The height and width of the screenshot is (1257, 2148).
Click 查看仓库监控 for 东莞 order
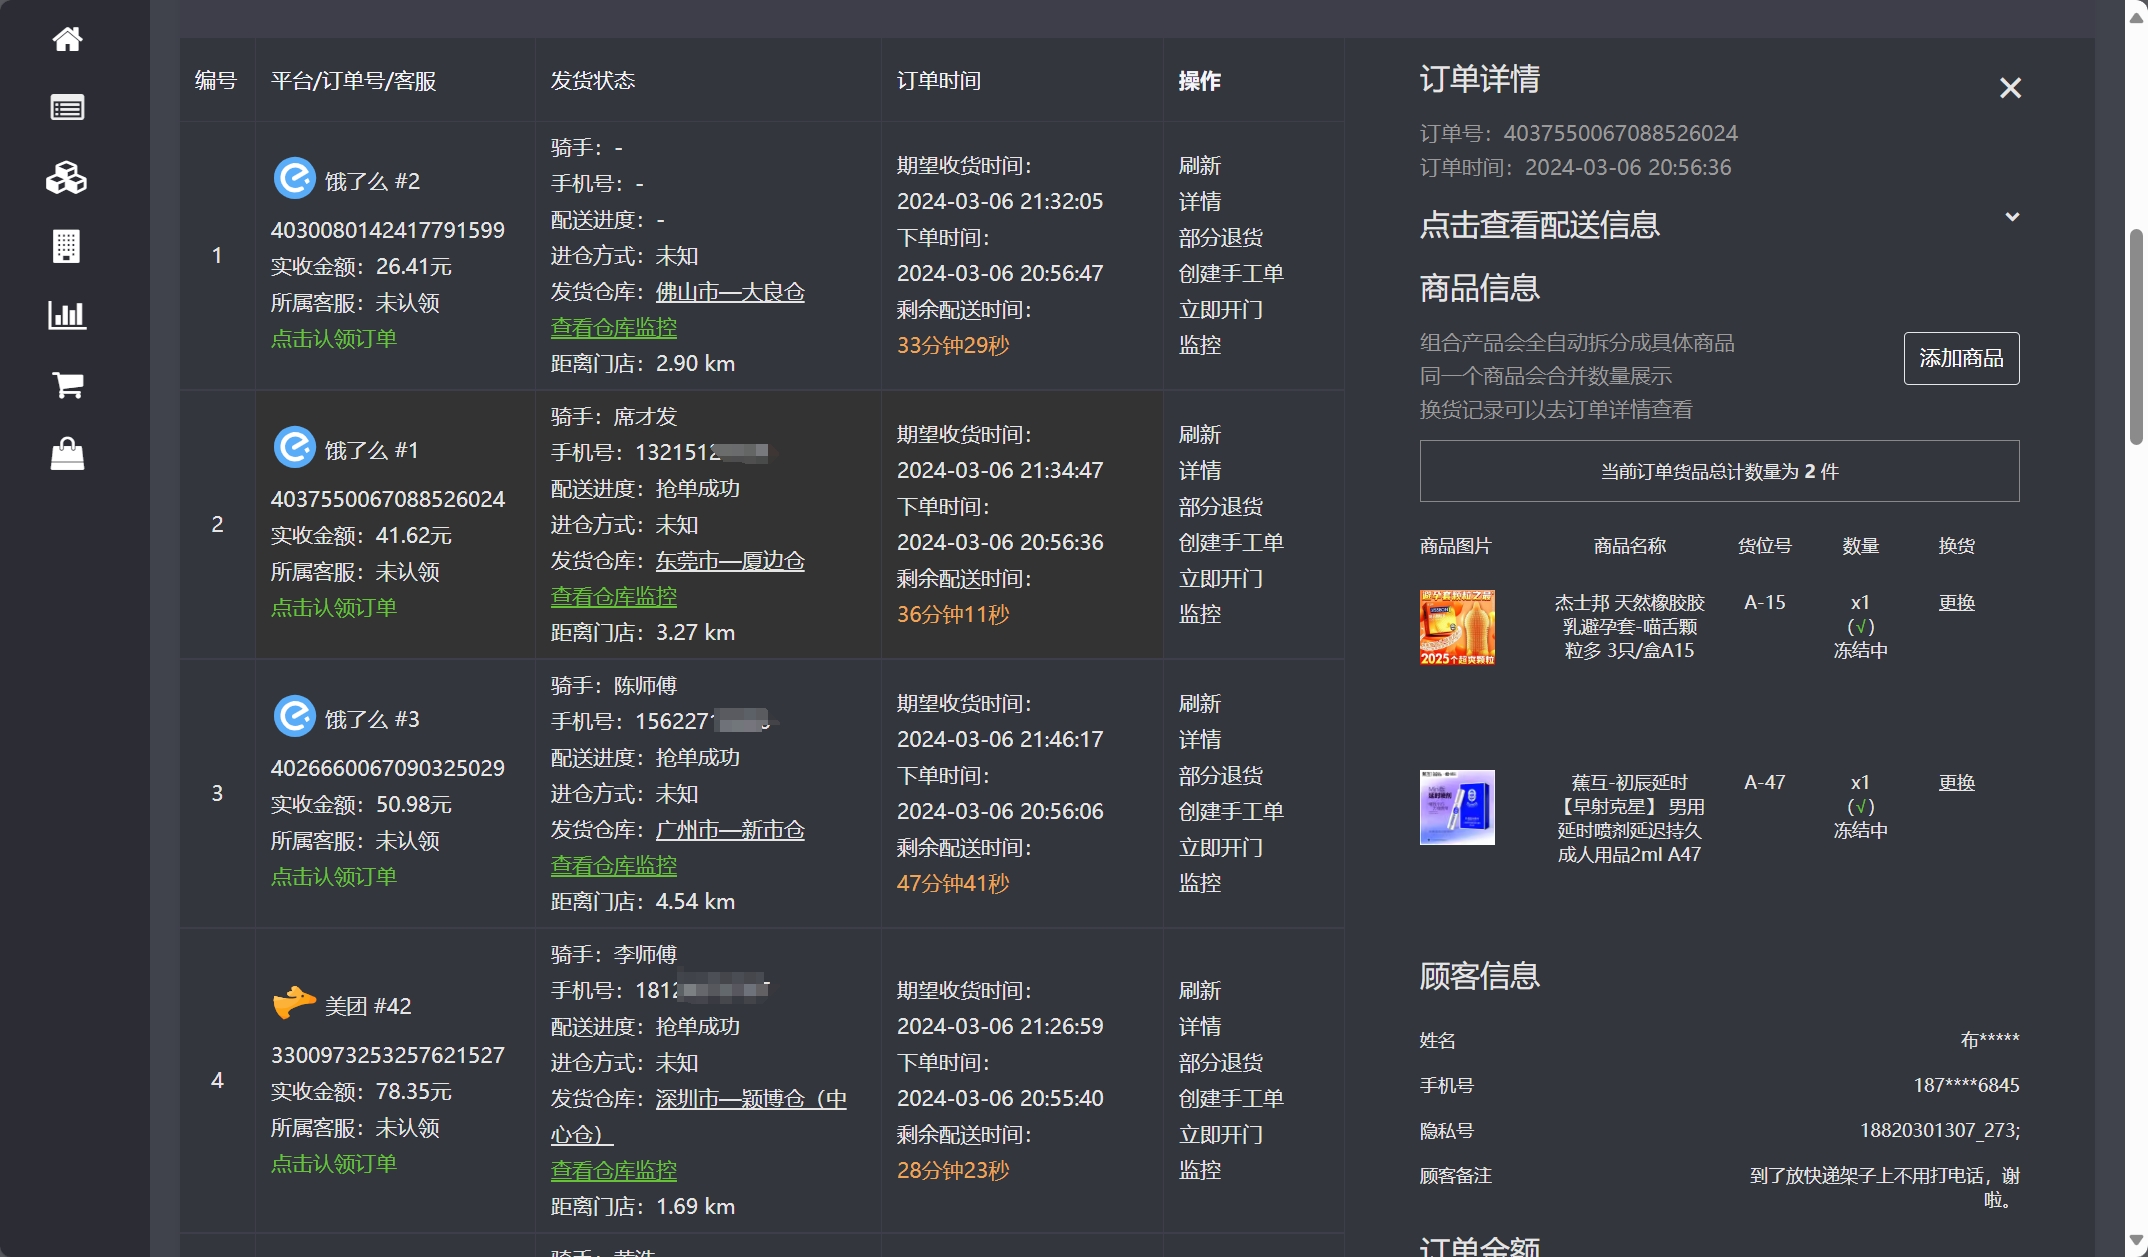click(614, 597)
